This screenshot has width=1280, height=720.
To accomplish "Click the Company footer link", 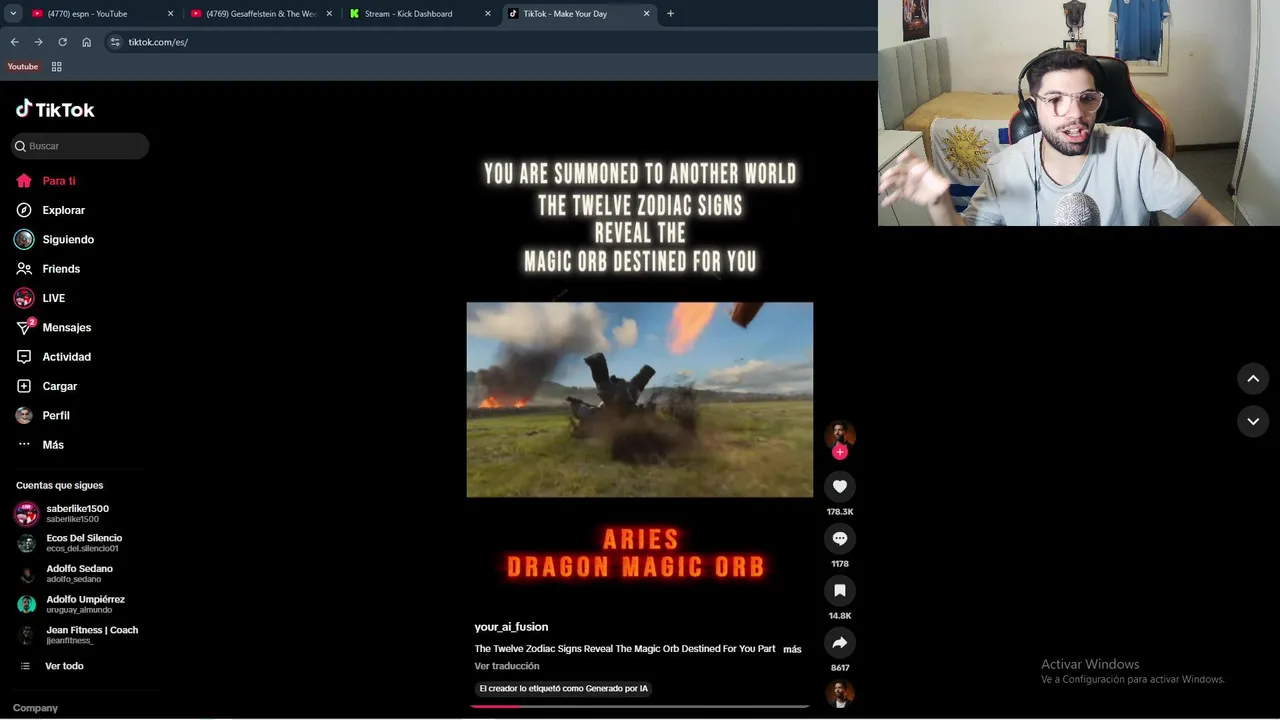I will (35, 708).
